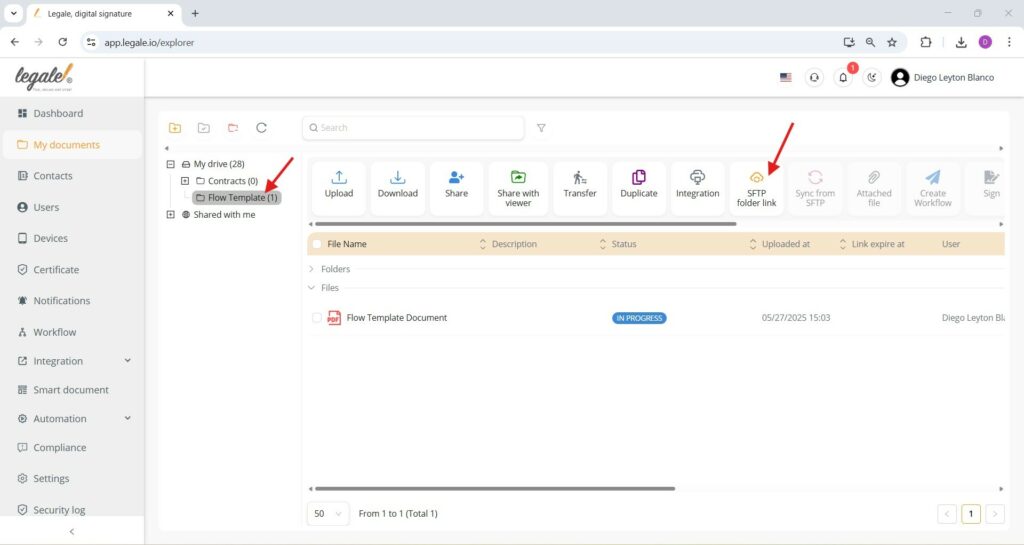This screenshot has height=545, width=1024.
Task: Click Sync from SFTP icon
Action: pos(815,178)
